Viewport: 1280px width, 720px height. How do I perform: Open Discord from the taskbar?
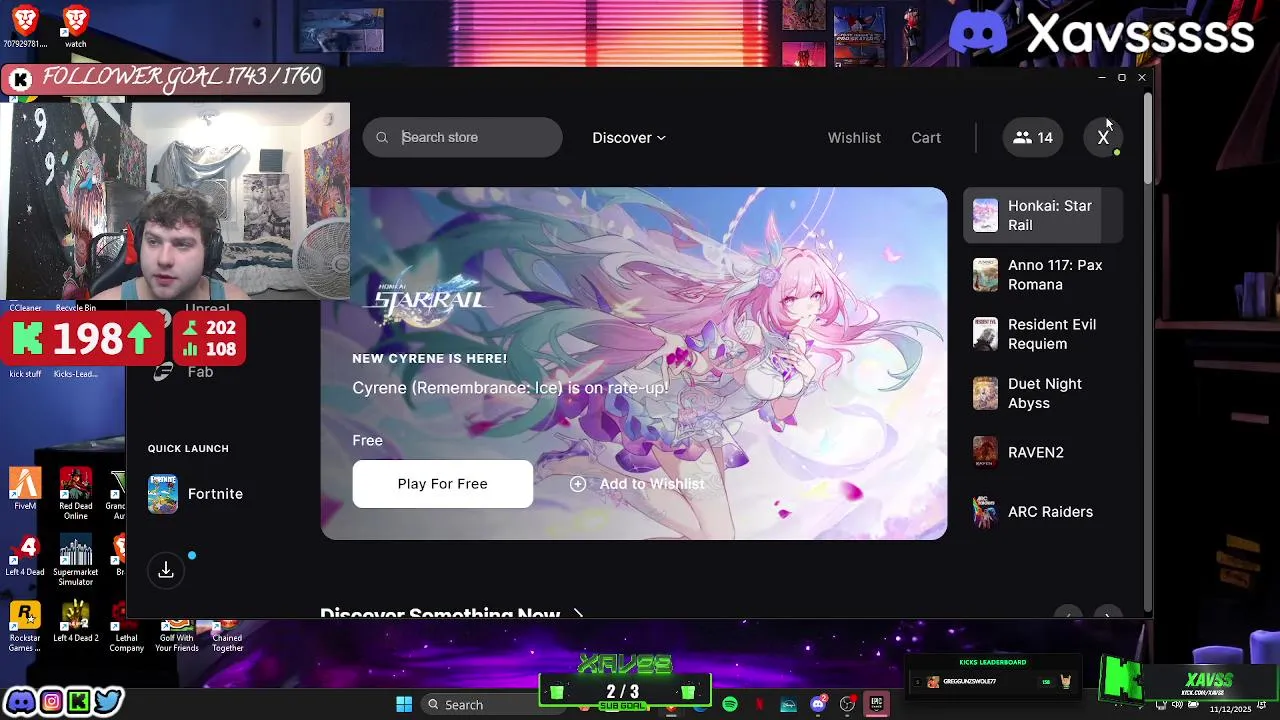pyautogui.click(x=818, y=705)
